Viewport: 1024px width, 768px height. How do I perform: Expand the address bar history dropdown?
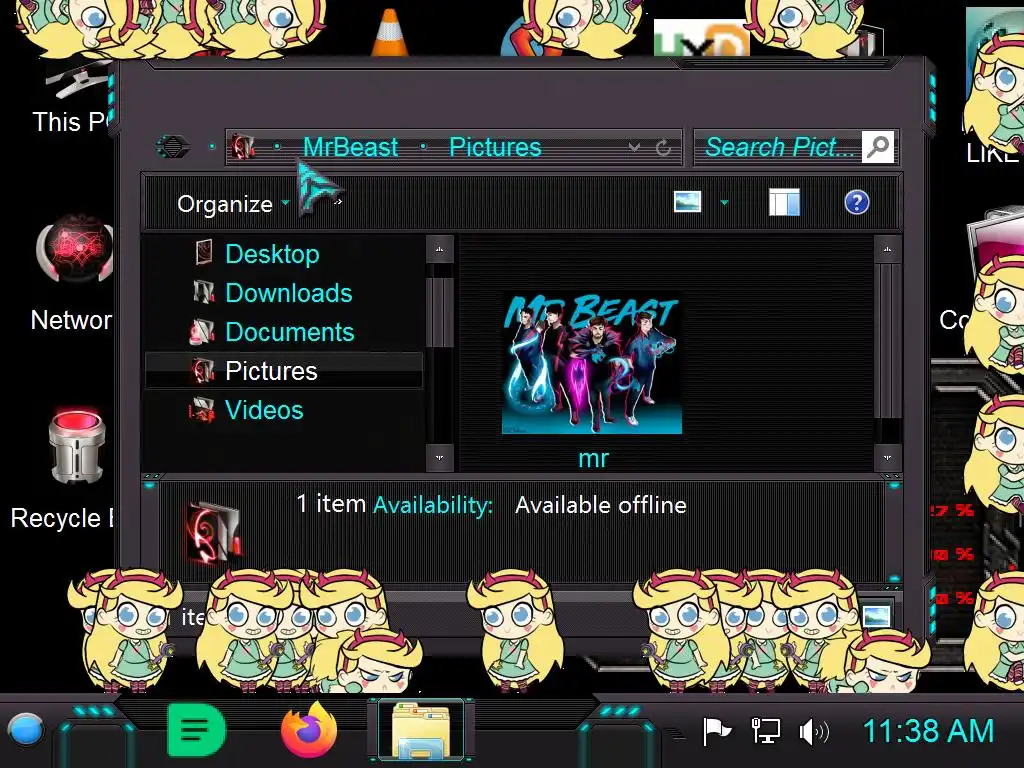[634, 147]
